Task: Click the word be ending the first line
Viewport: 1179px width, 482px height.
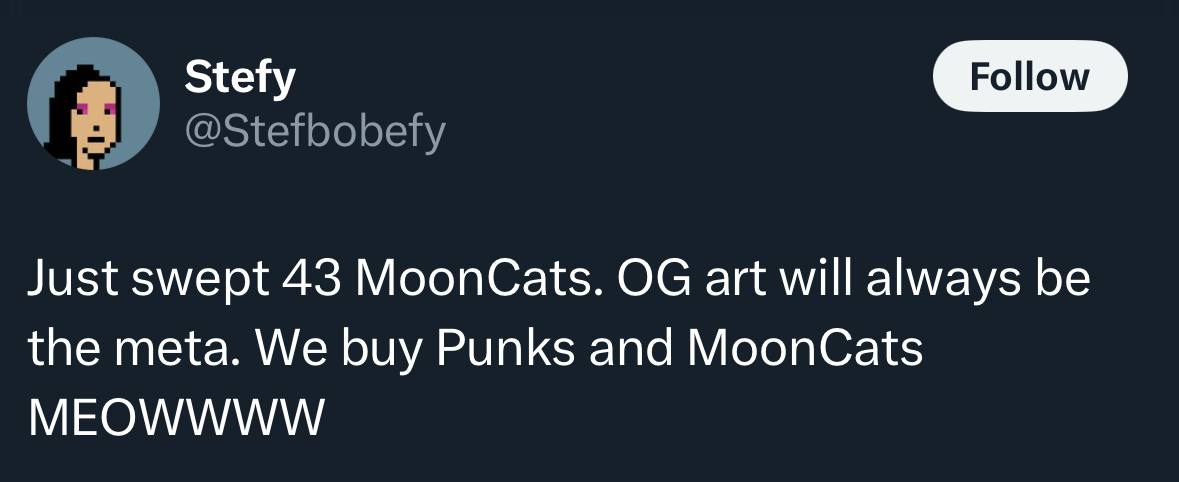Action: click(1066, 277)
